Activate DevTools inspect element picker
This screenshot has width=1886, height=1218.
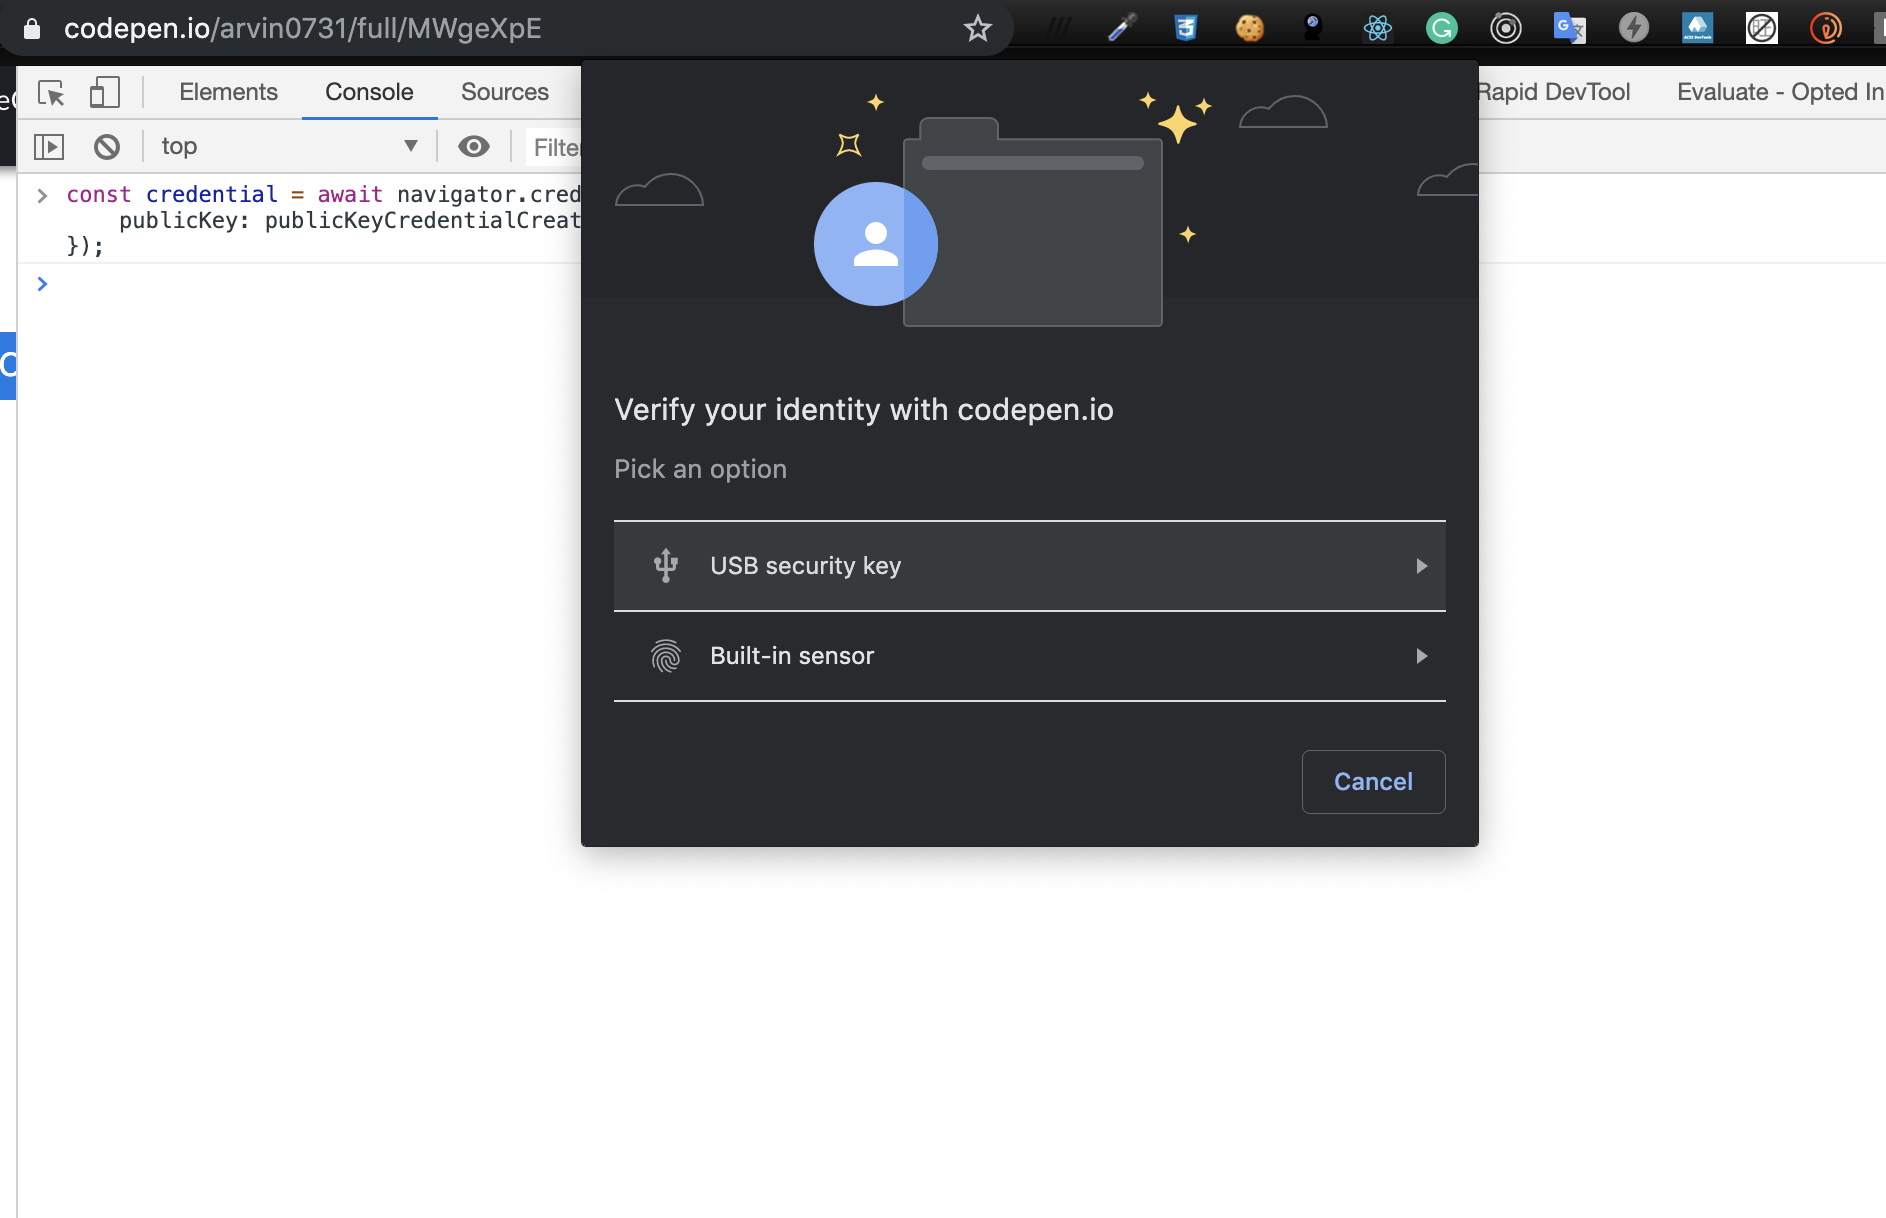[51, 93]
